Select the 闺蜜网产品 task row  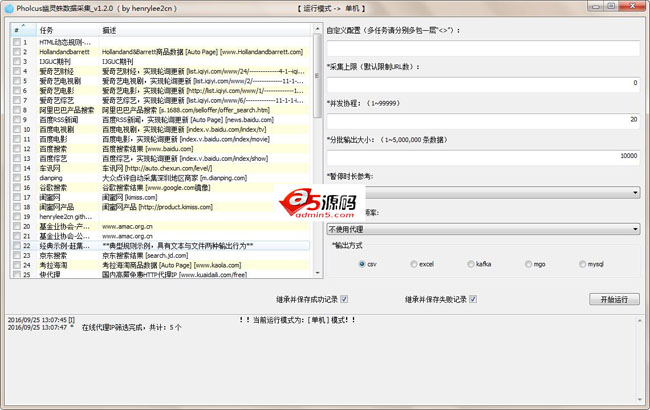[x=160, y=207]
